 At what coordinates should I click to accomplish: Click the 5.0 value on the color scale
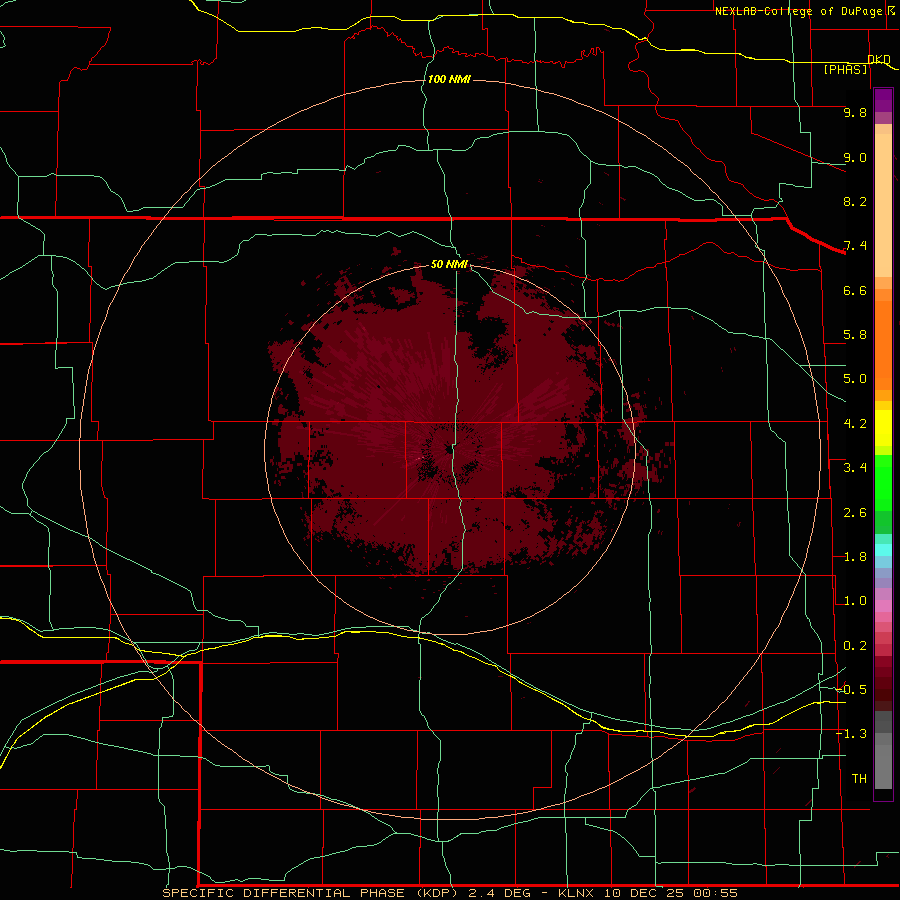[x=855, y=379]
